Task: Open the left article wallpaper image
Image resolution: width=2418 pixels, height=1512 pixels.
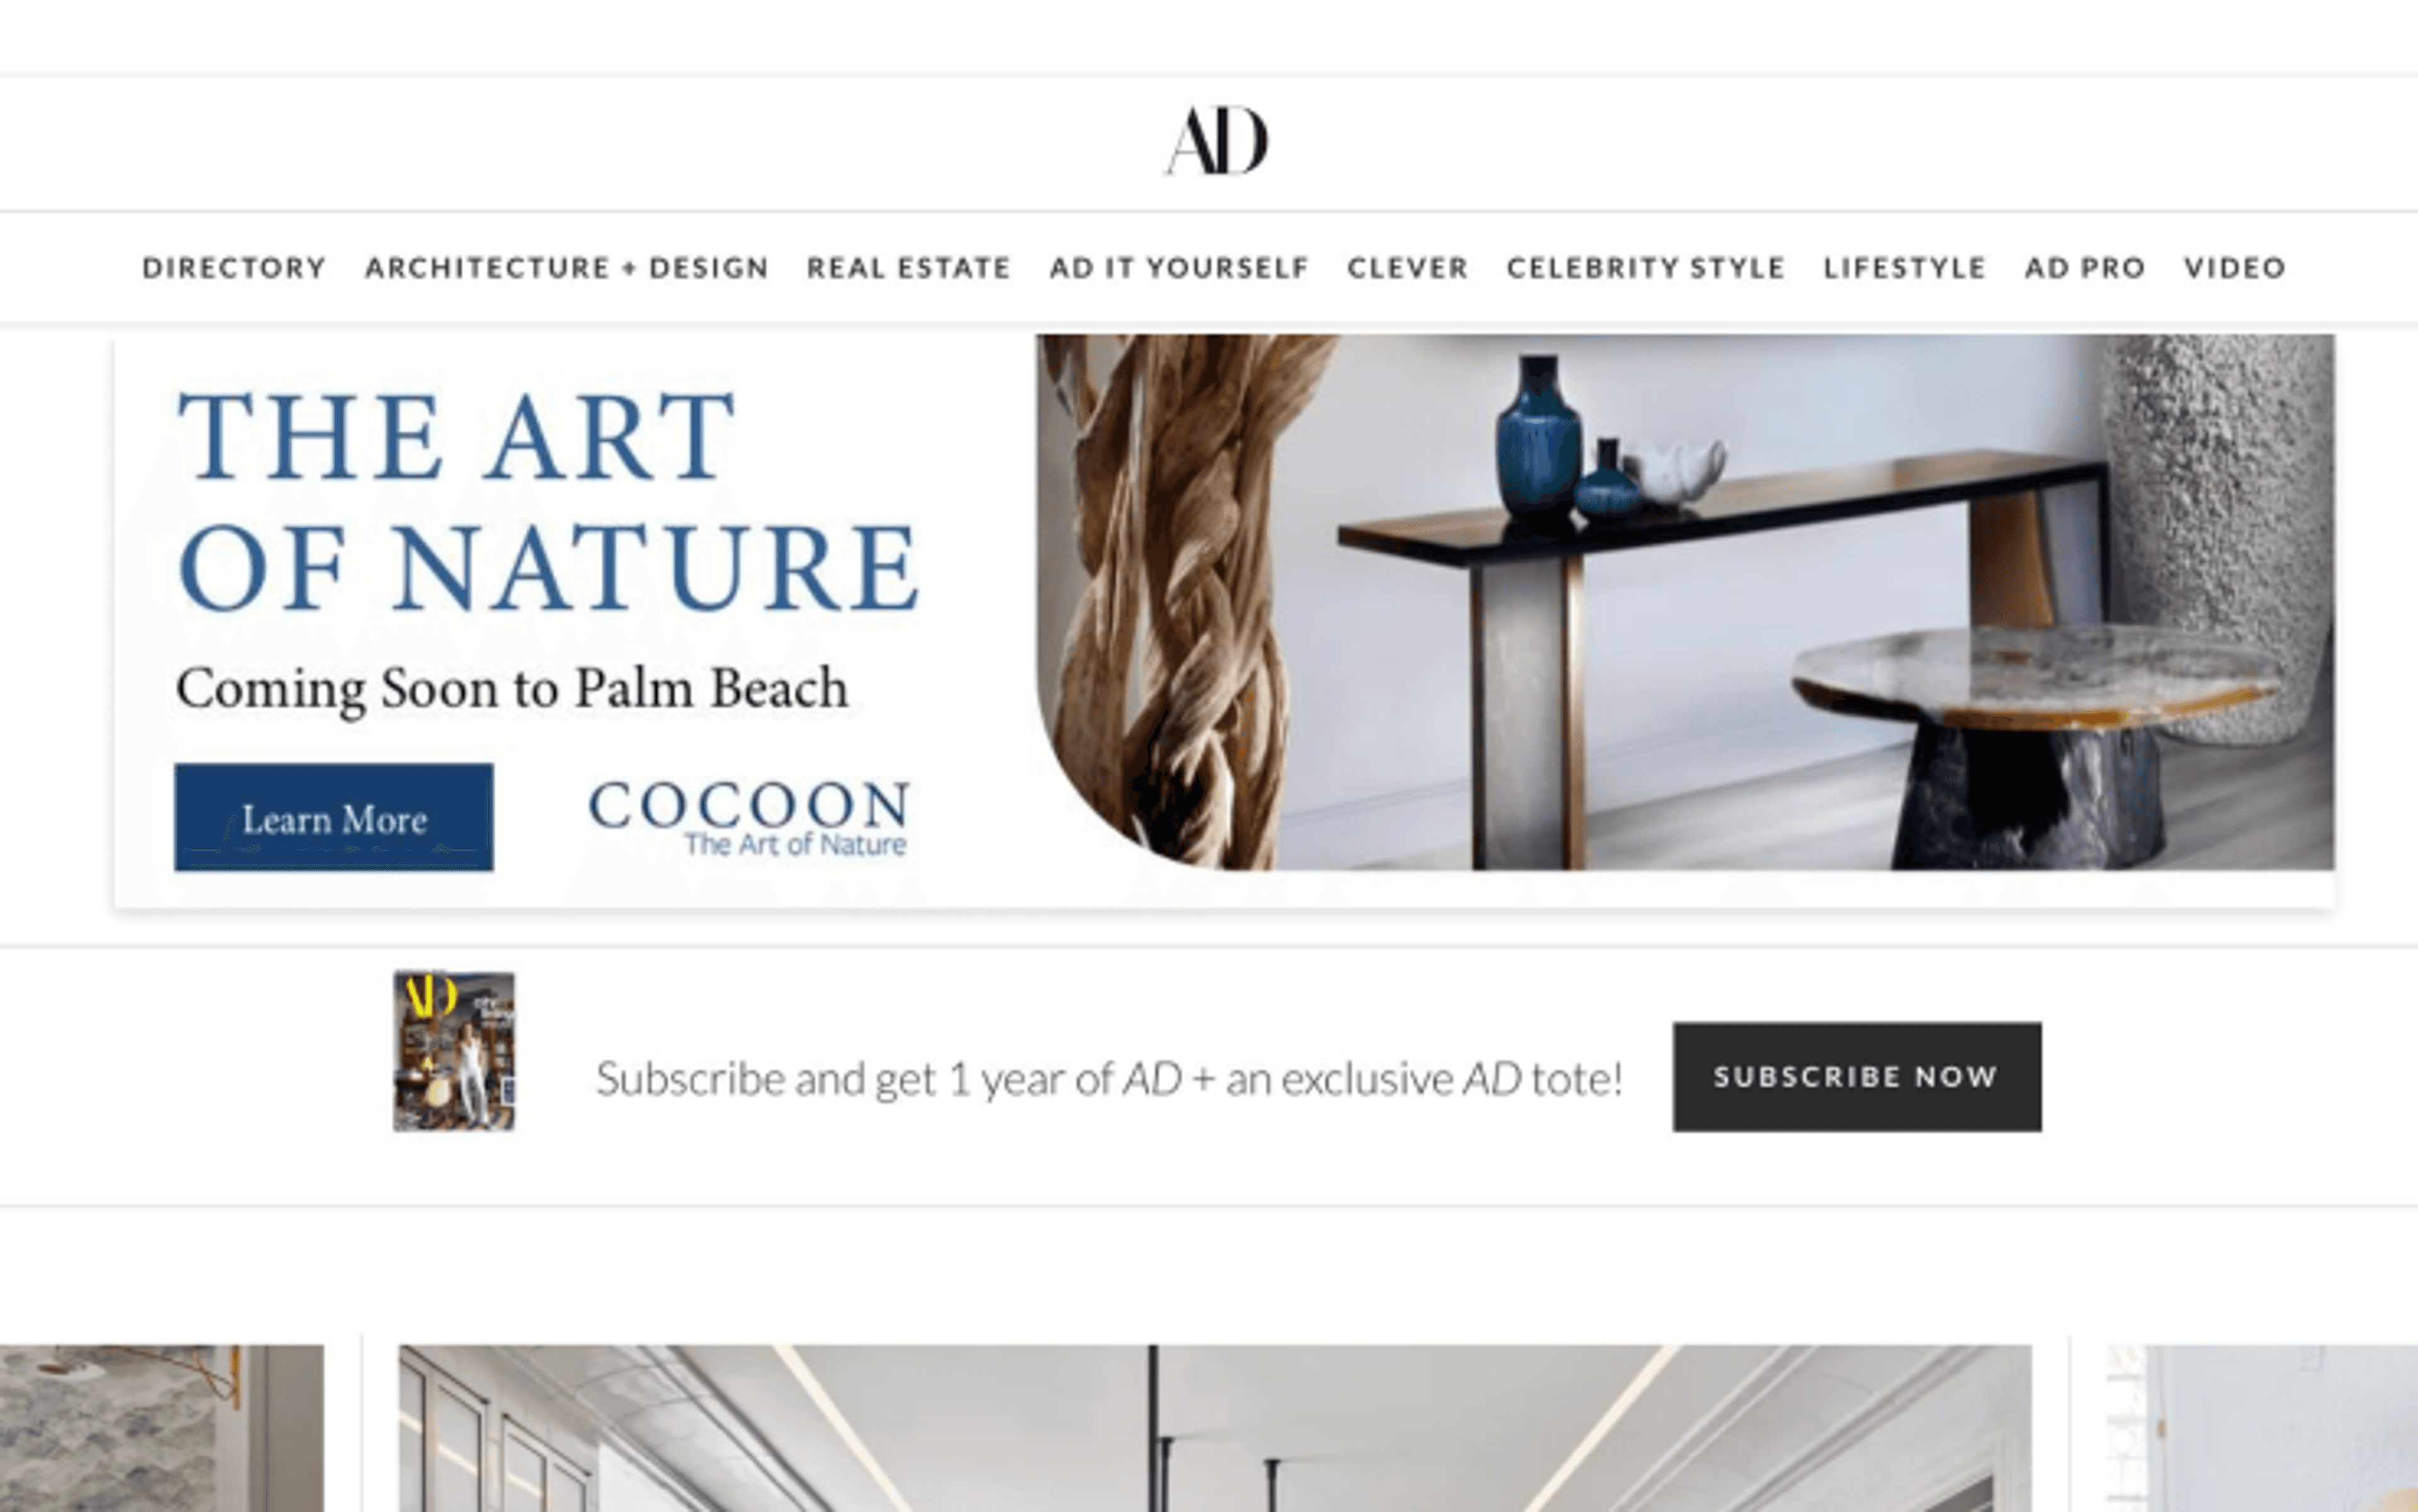Action: coord(162,1428)
